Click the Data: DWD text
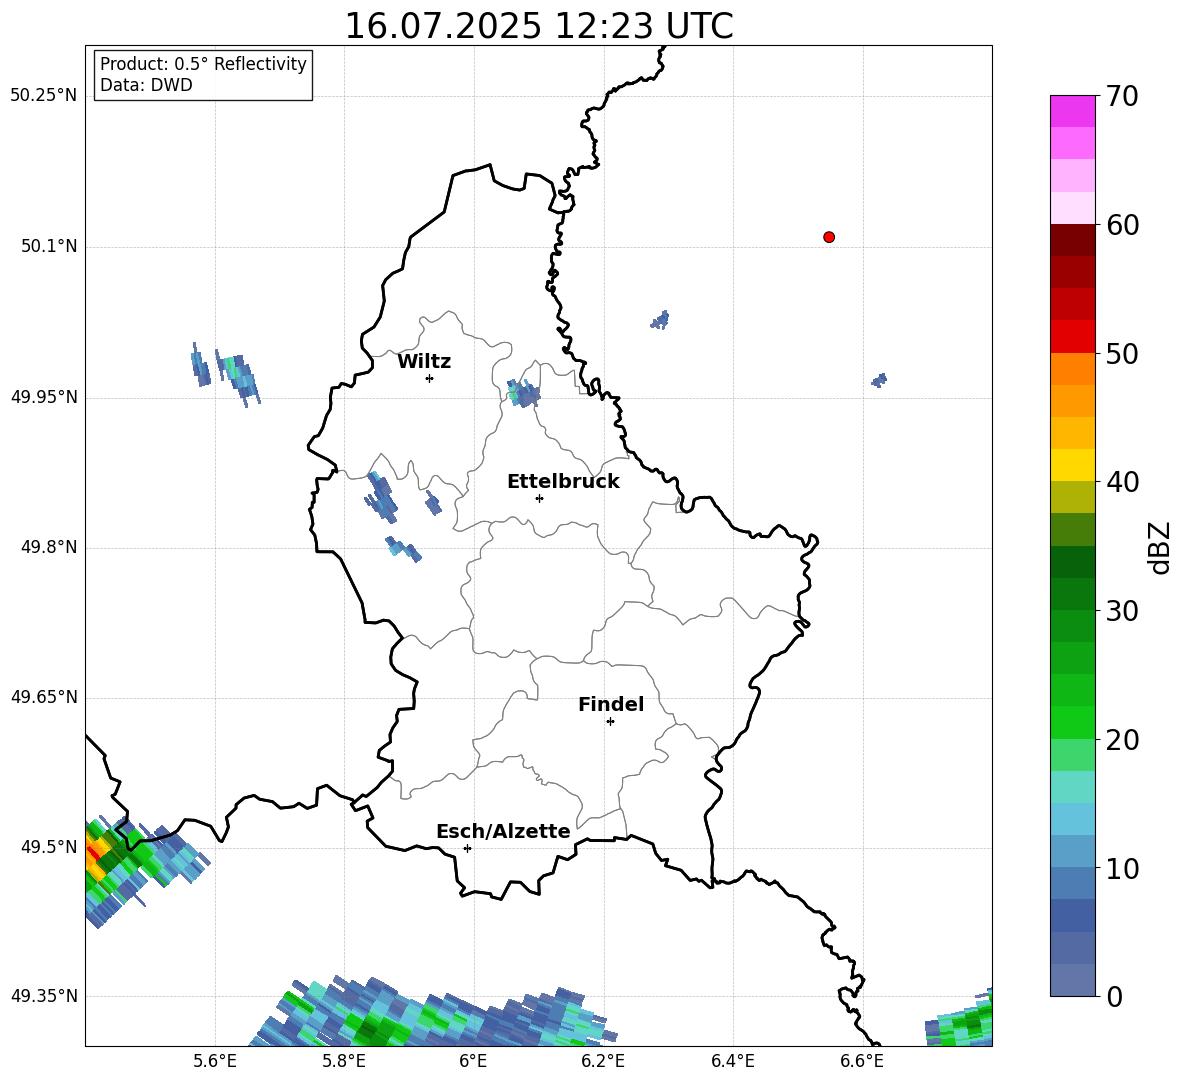This screenshot has width=1184, height=1081. pos(146,85)
